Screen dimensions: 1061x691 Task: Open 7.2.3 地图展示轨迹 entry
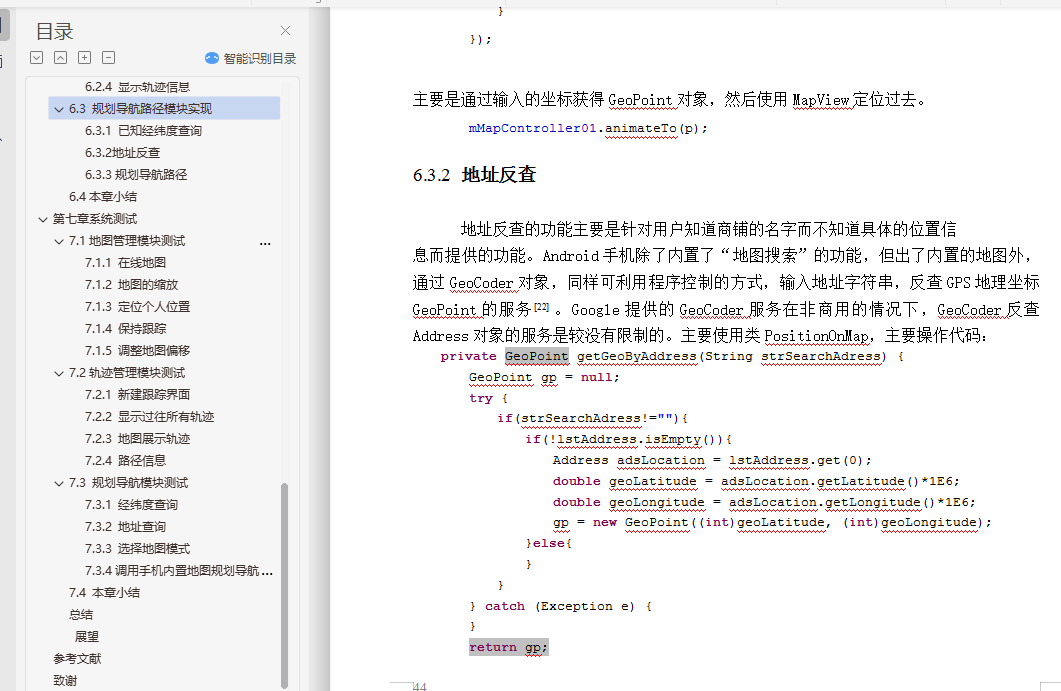point(137,439)
